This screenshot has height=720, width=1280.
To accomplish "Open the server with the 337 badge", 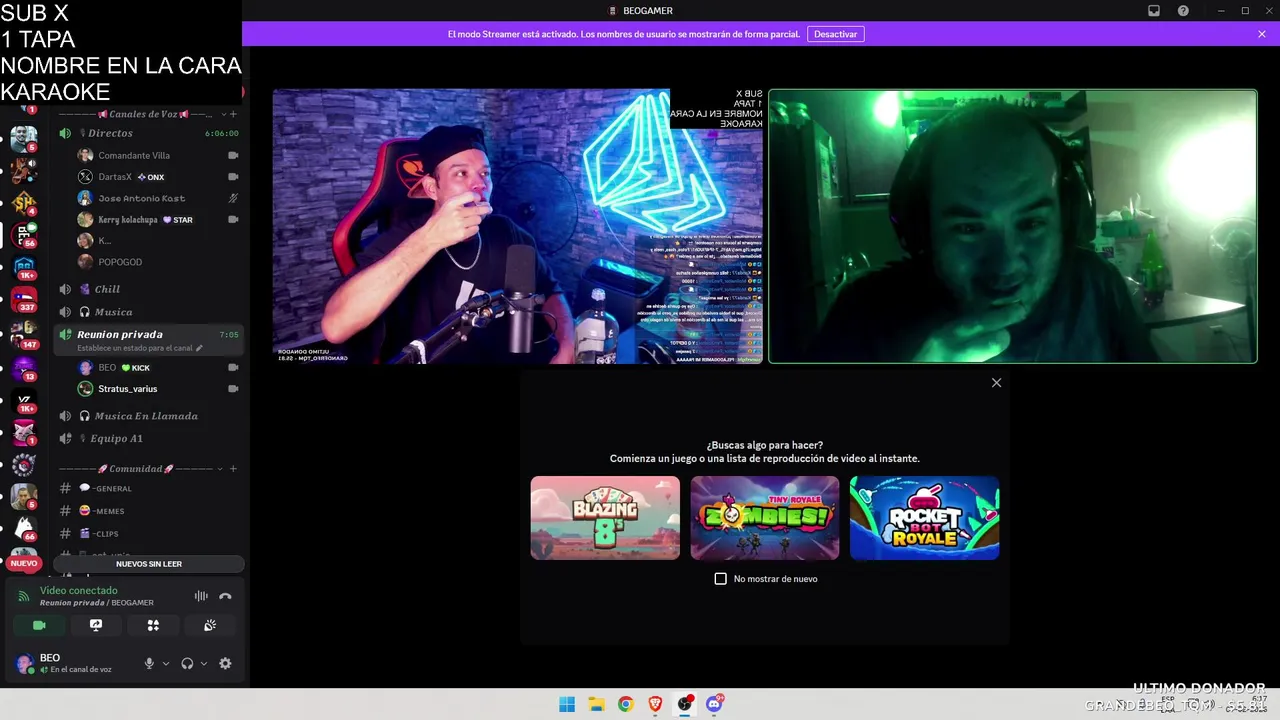I will point(24,300).
